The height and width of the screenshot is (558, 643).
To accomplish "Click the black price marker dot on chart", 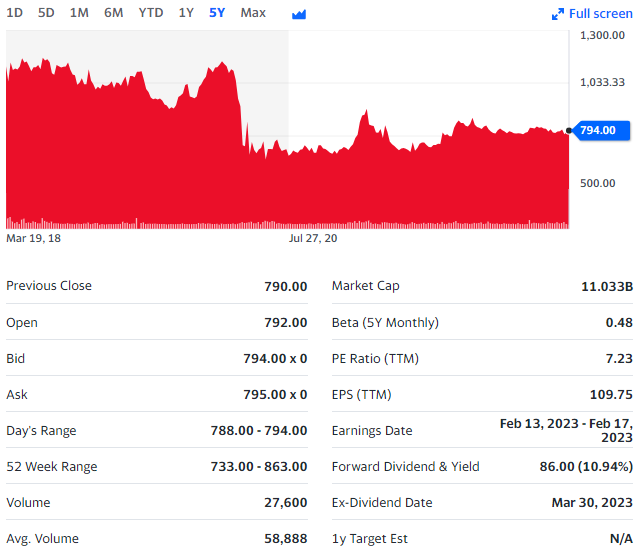I will [568, 130].
